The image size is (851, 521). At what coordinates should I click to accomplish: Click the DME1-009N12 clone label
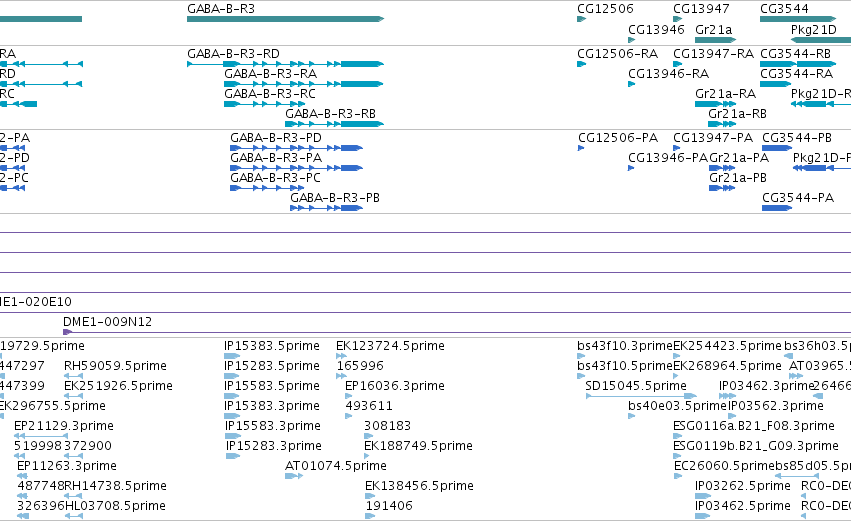(x=107, y=322)
